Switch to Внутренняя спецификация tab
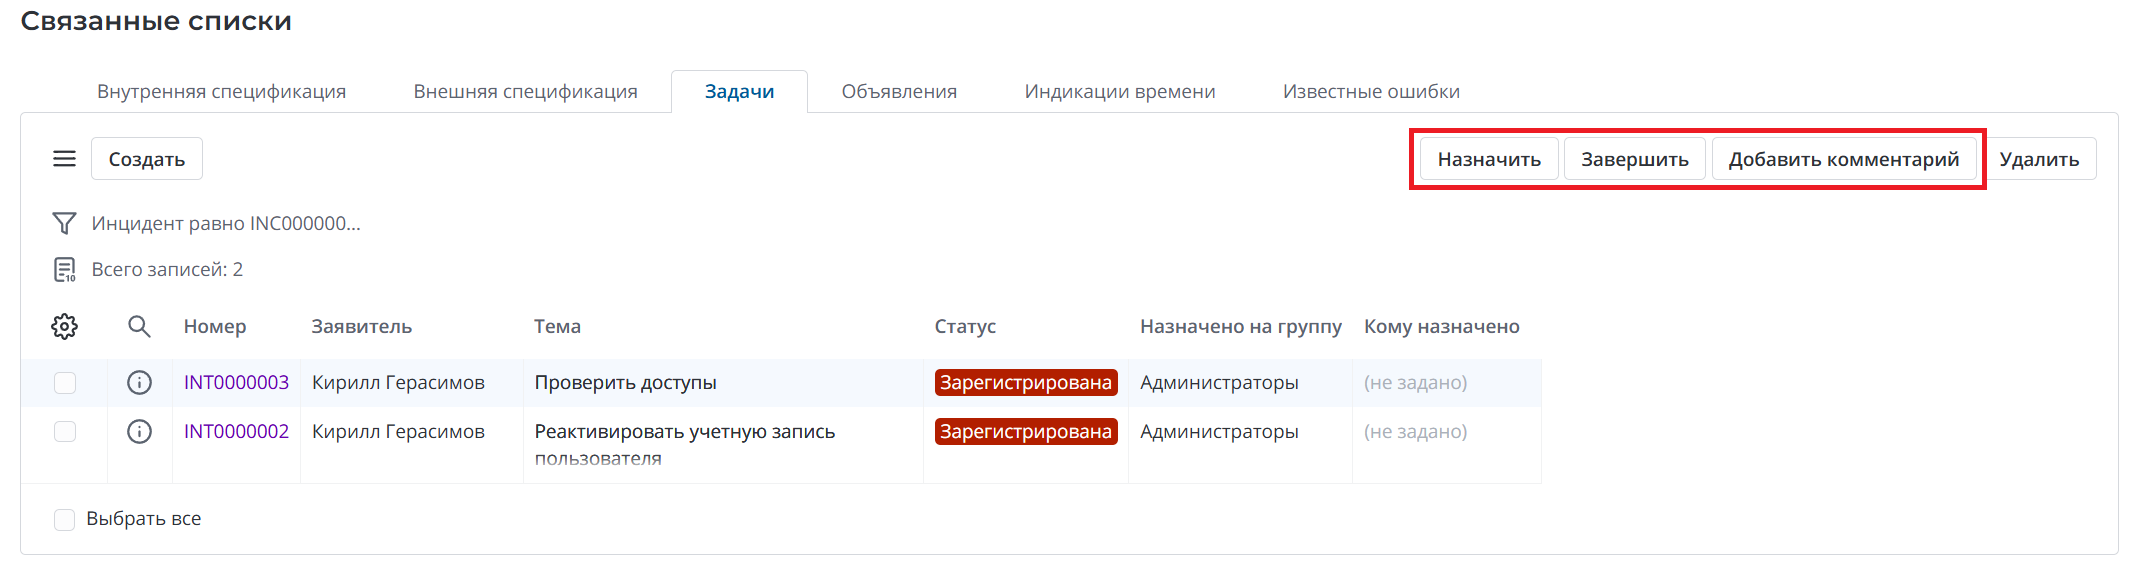2134x567 pixels. (221, 92)
